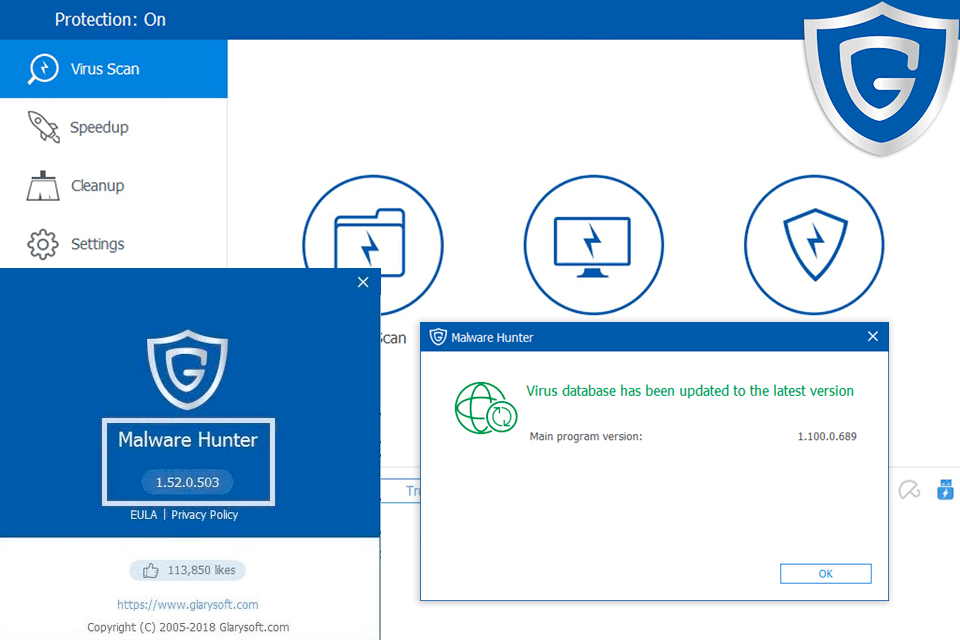Screen dimensions: 960x640
Task: Click the Settings gear icon
Action: pyautogui.click(x=43, y=244)
